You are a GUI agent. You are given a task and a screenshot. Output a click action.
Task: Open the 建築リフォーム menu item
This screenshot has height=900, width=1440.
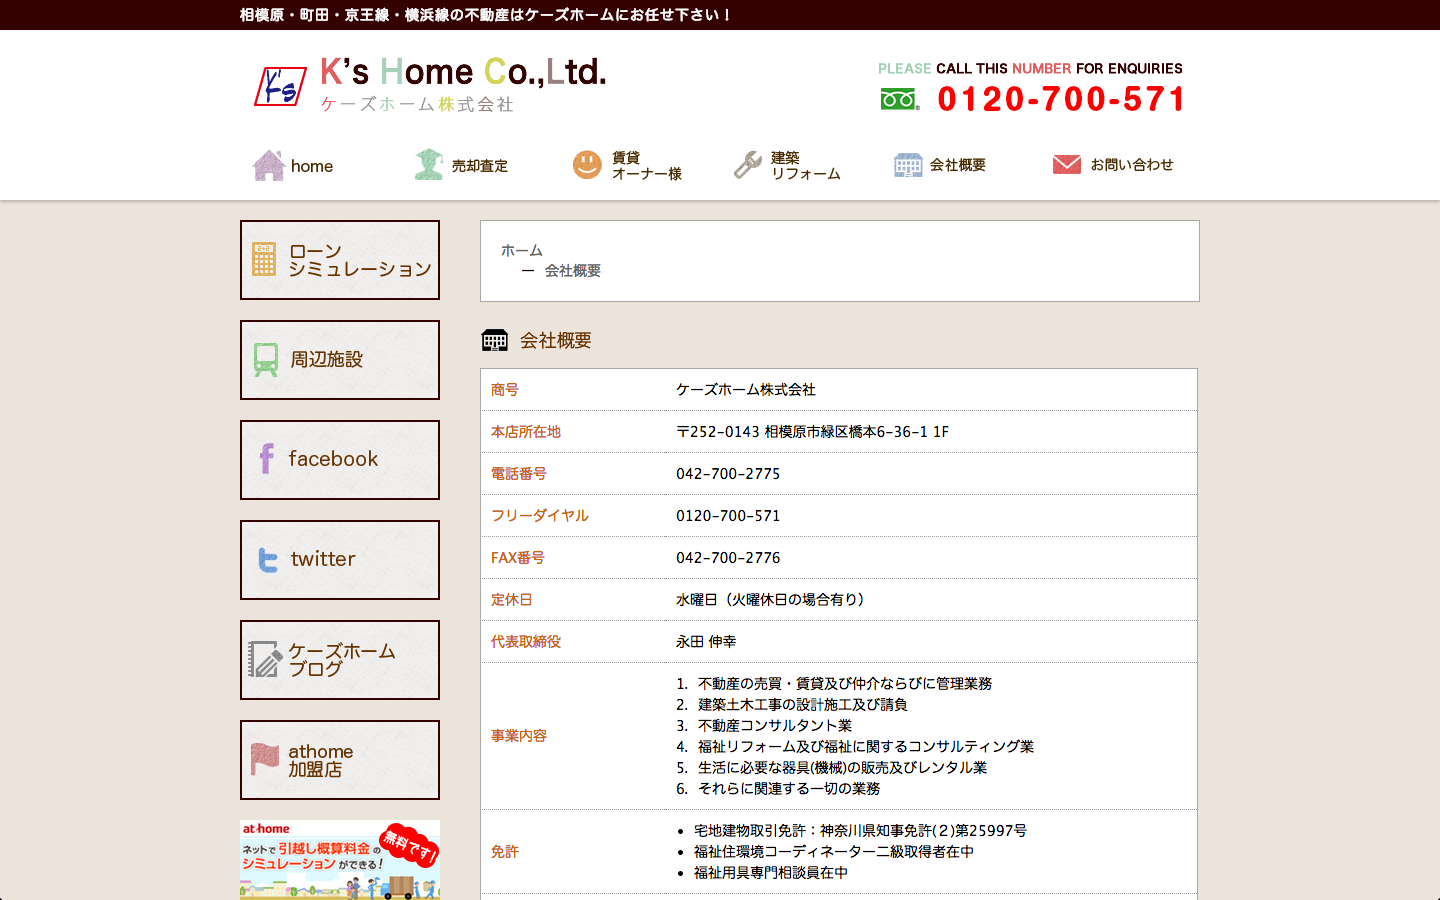point(805,166)
